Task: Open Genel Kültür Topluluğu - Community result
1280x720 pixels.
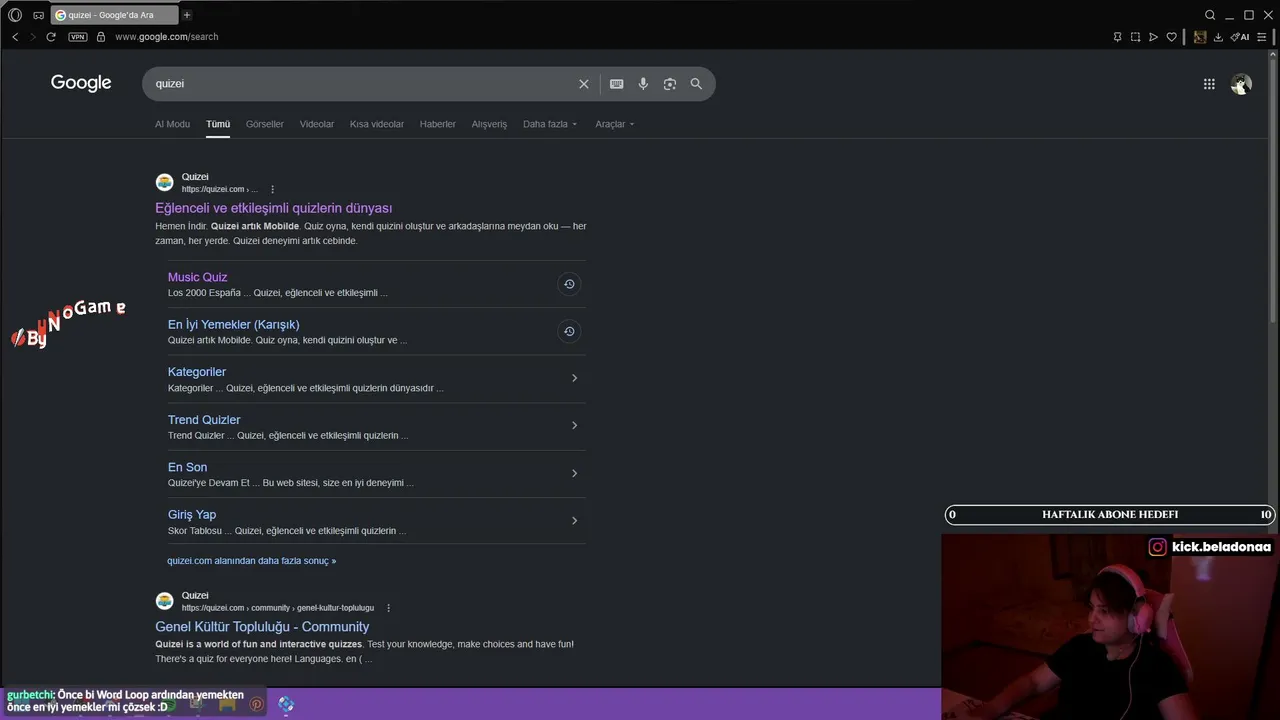Action: [262, 627]
